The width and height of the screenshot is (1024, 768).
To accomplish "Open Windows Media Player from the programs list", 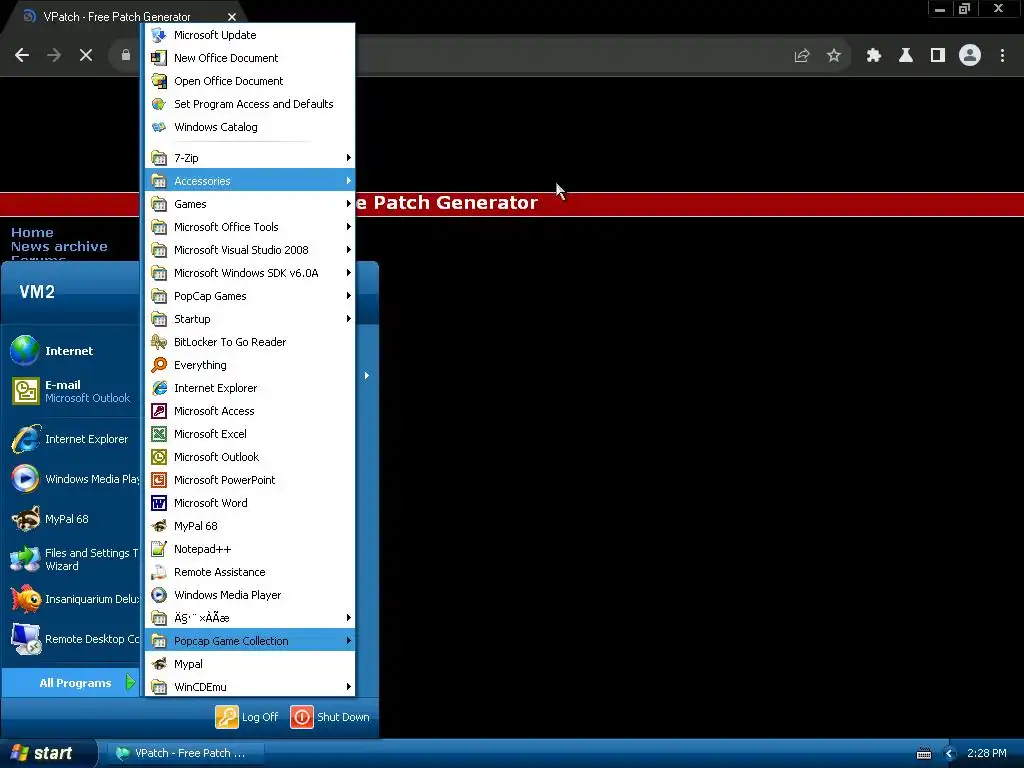I will coord(250,595).
